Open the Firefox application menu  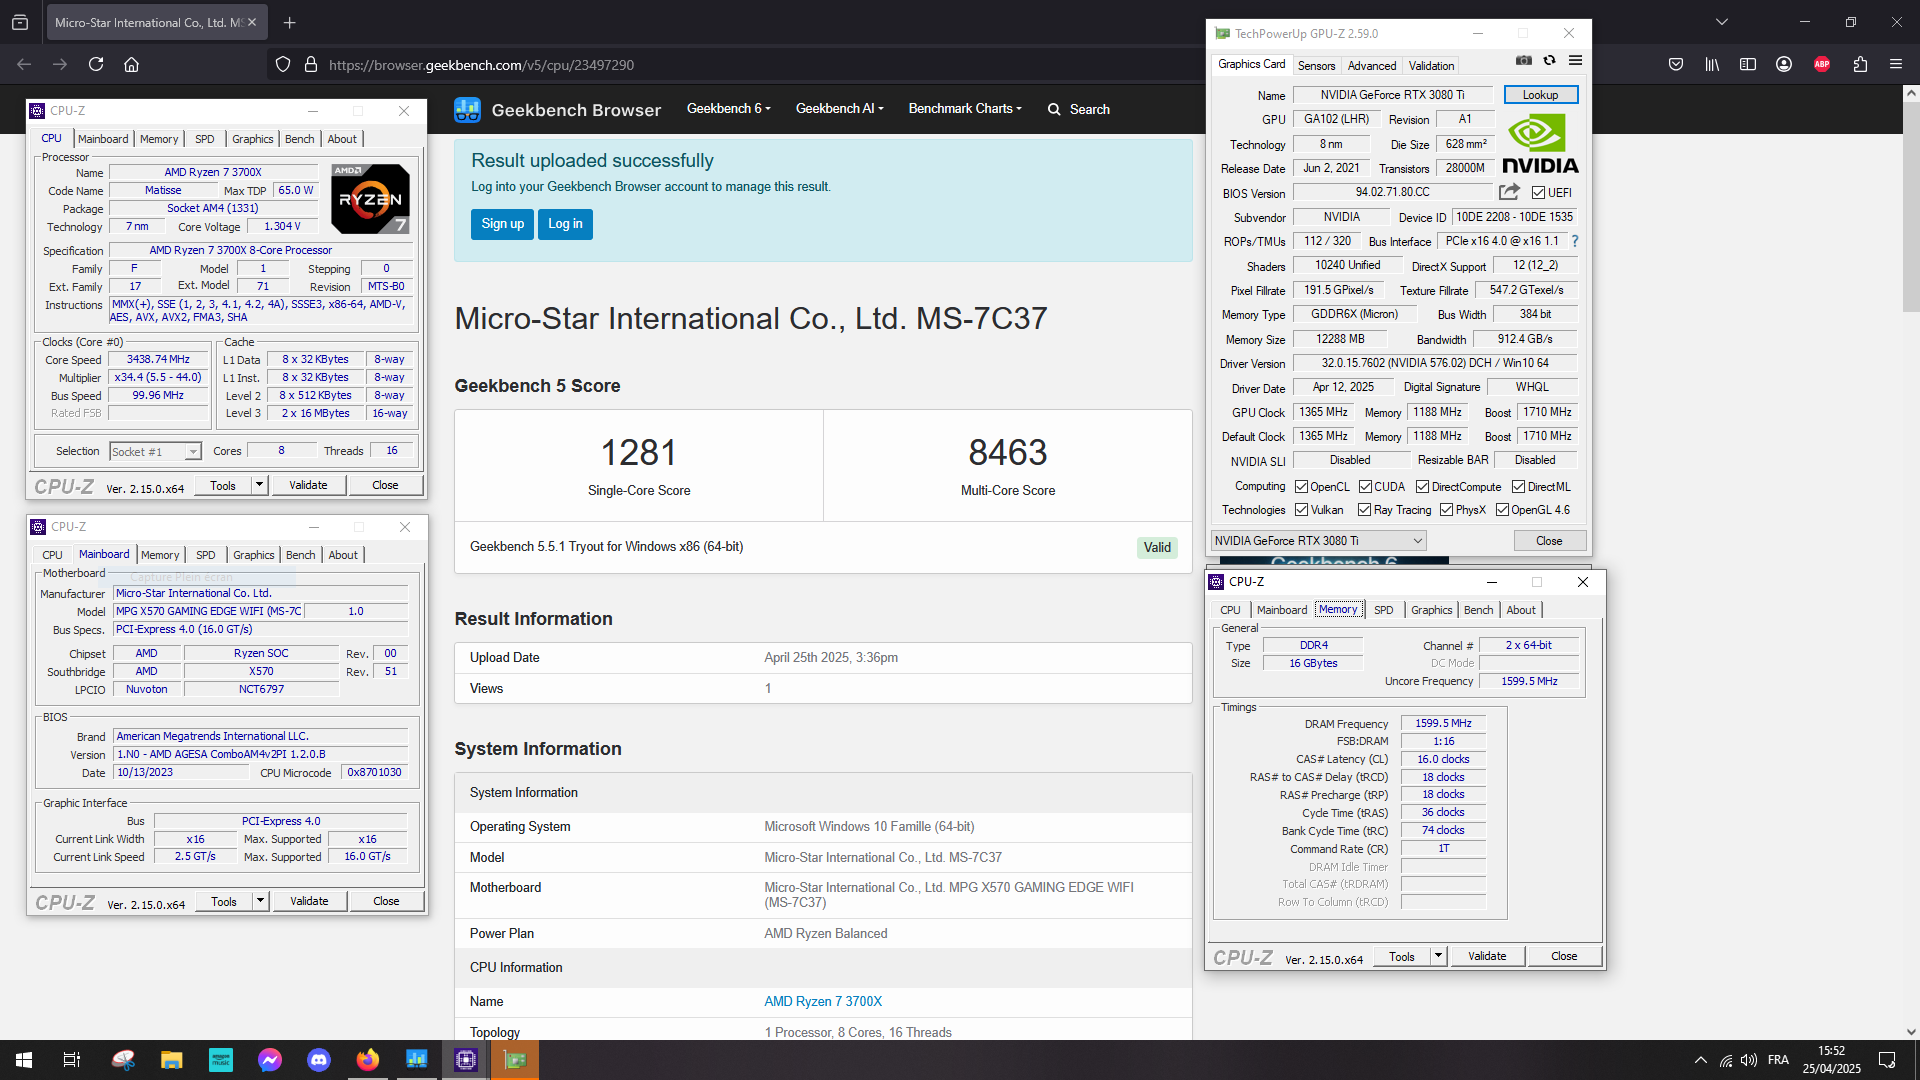click(1896, 64)
